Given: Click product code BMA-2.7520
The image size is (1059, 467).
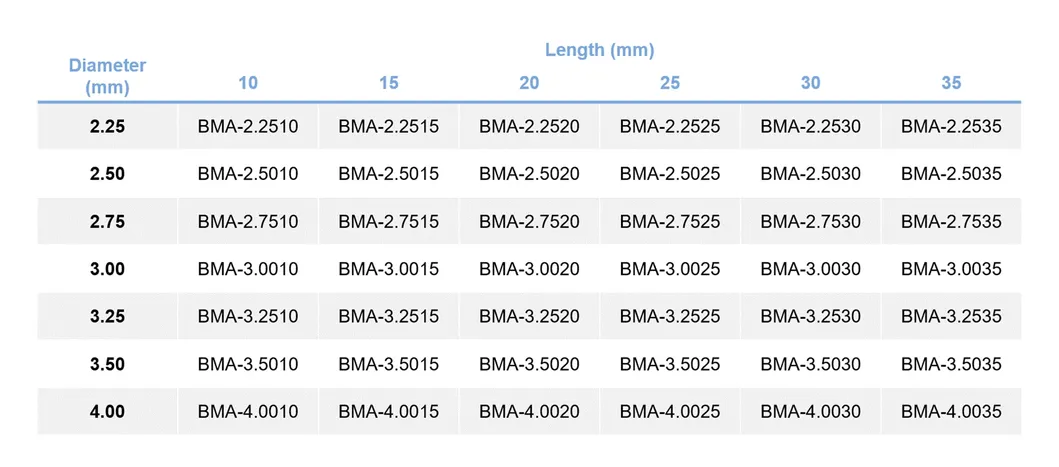Looking at the screenshot, I should tap(529, 222).
